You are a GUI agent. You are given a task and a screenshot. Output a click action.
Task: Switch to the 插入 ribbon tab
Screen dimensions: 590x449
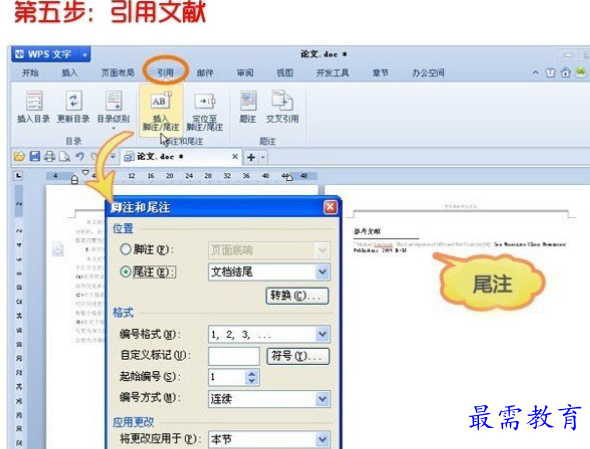[x=69, y=73]
